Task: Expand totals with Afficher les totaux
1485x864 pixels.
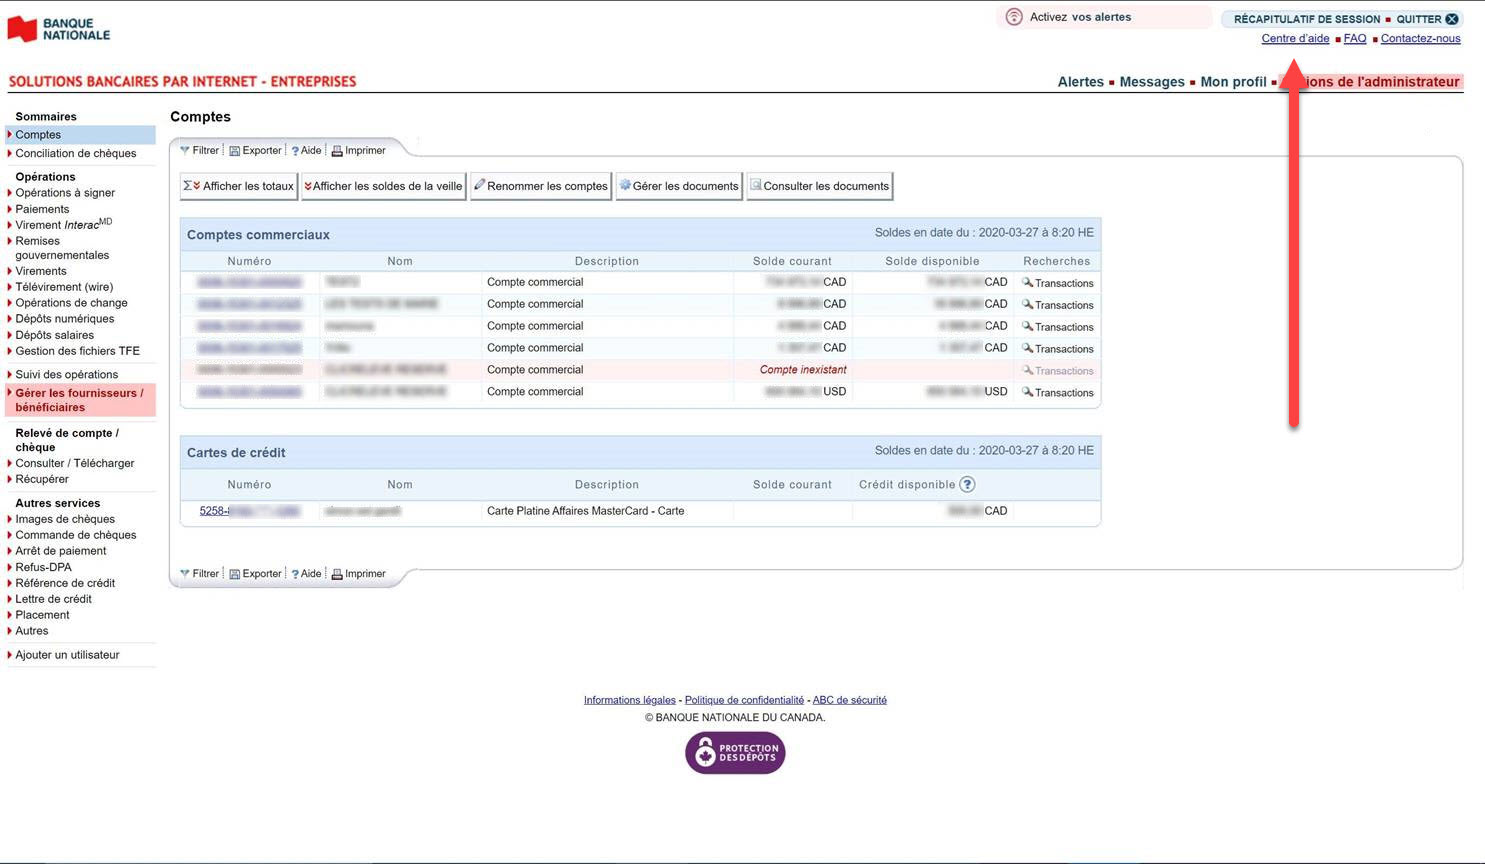Action: (x=239, y=186)
